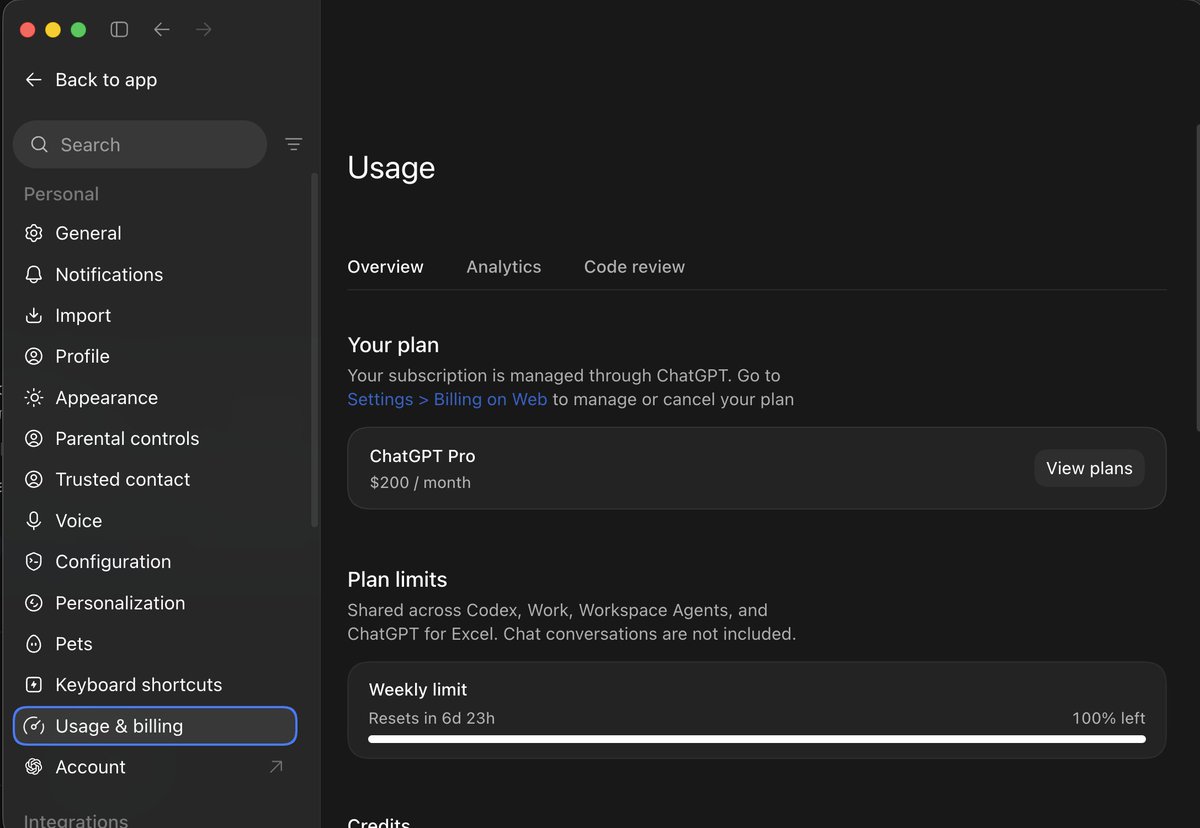Open General settings
The image size is (1200, 828).
(x=155, y=233)
